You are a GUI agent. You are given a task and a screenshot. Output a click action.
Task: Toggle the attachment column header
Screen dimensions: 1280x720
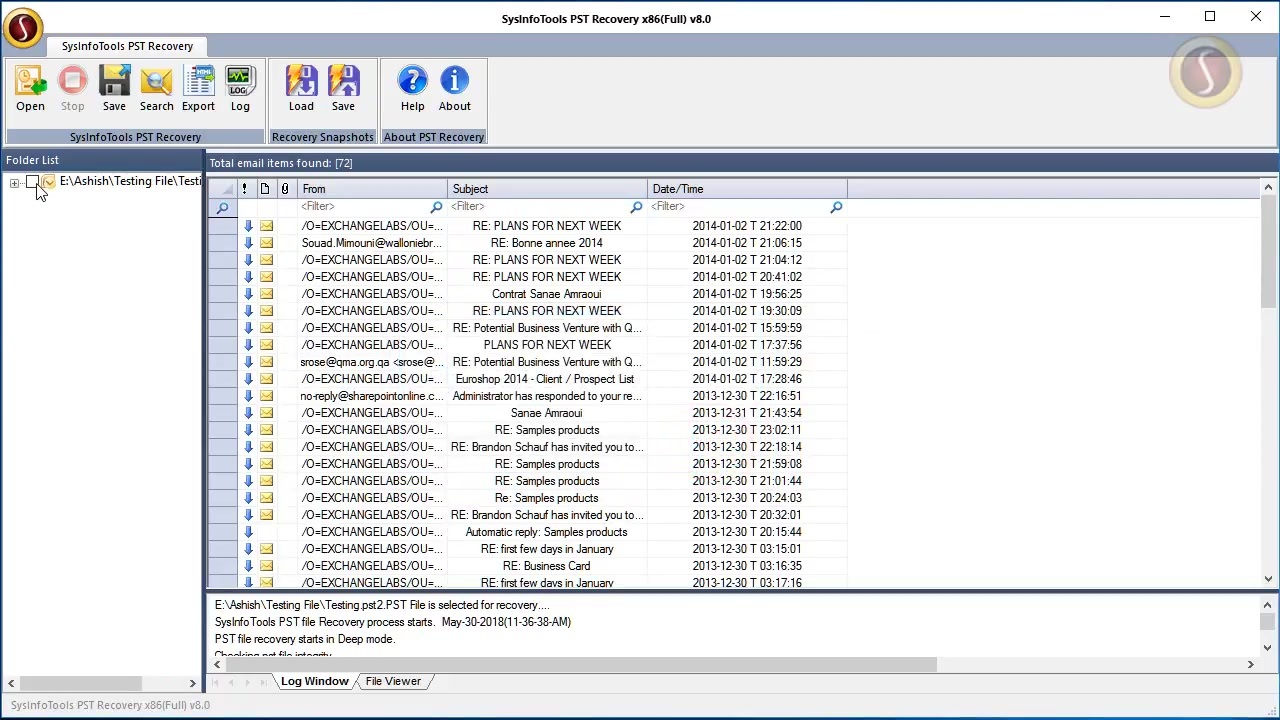pyautogui.click(x=284, y=188)
